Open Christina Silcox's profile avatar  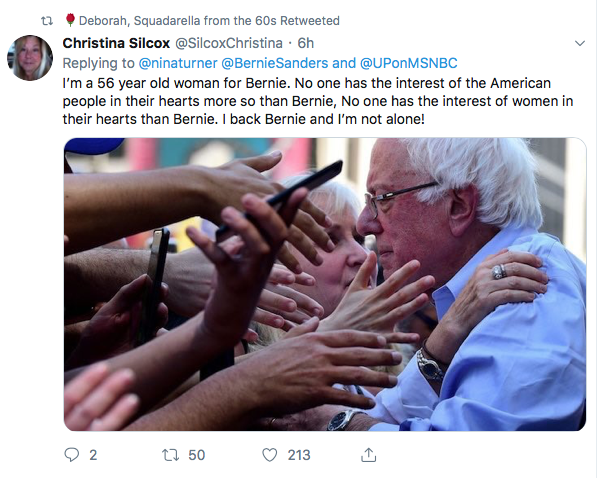(30, 58)
